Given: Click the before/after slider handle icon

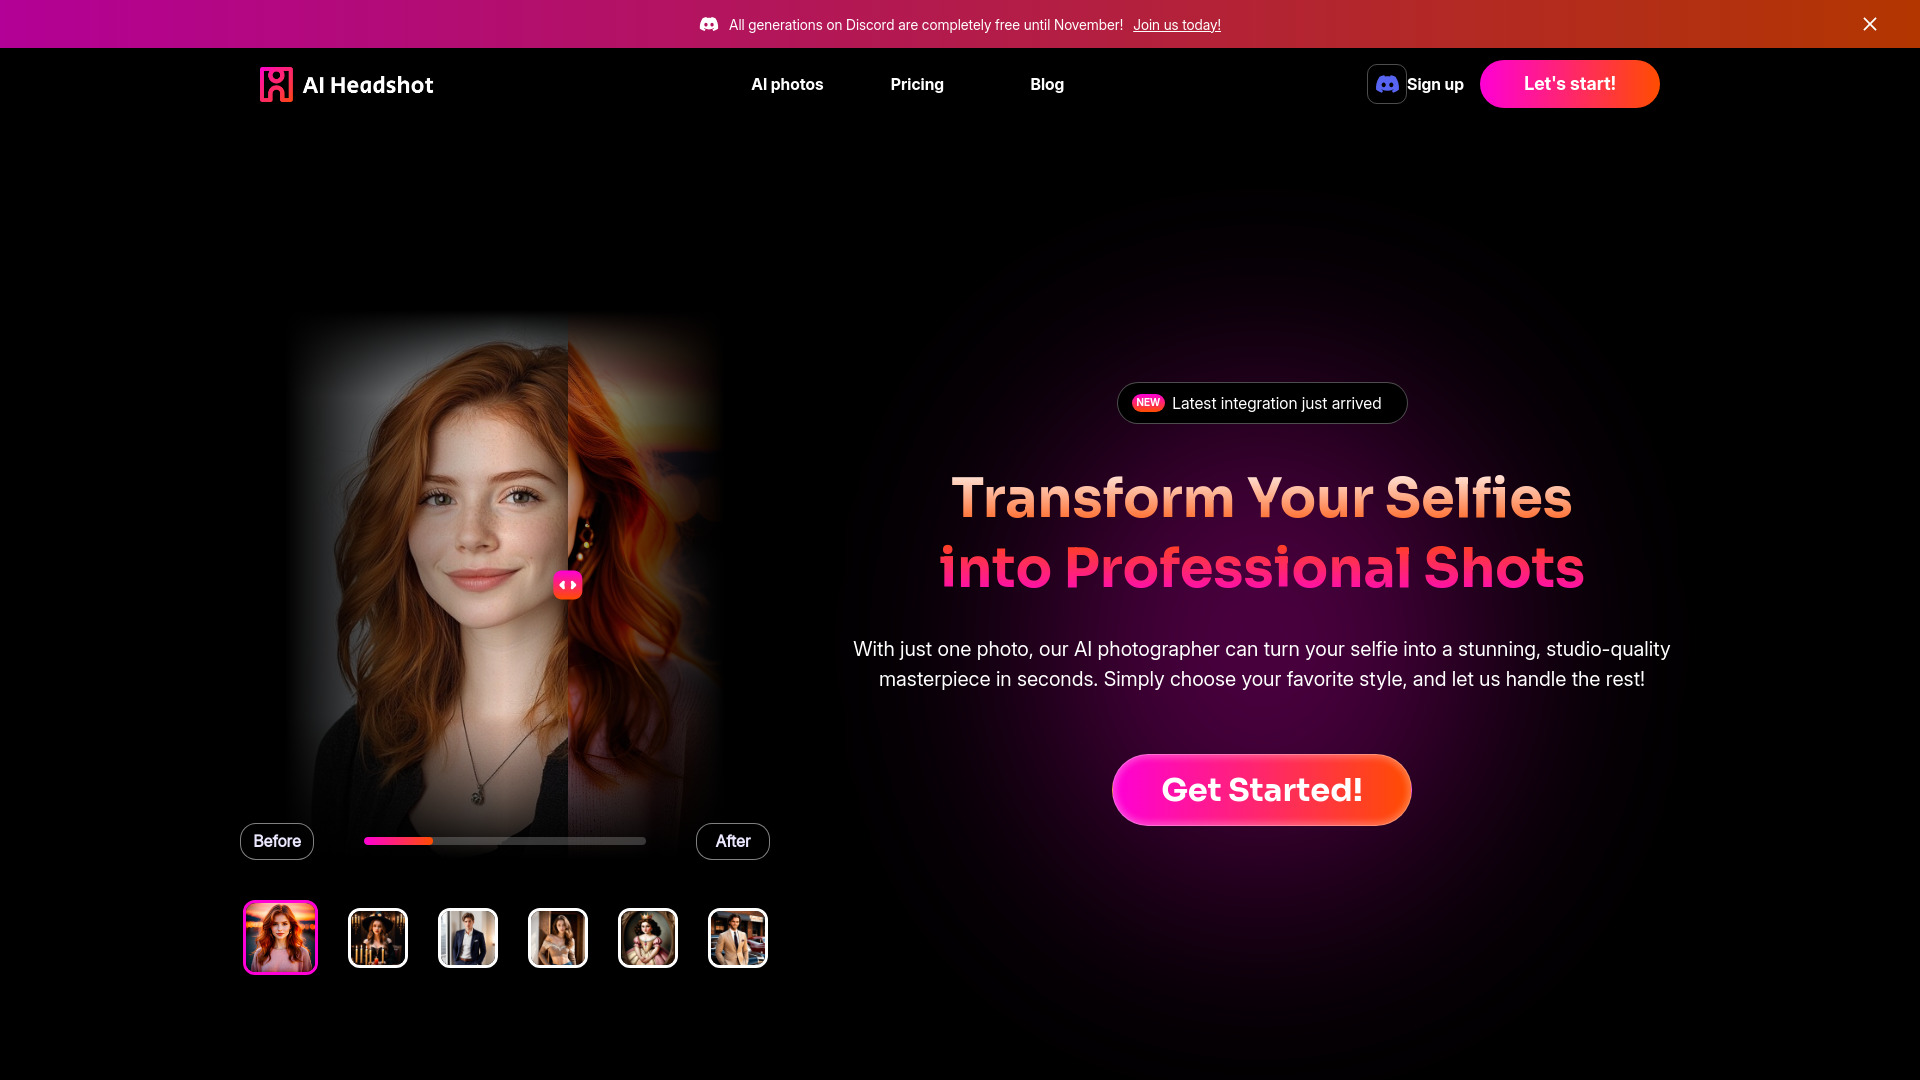Looking at the screenshot, I should (x=568, y=584).
